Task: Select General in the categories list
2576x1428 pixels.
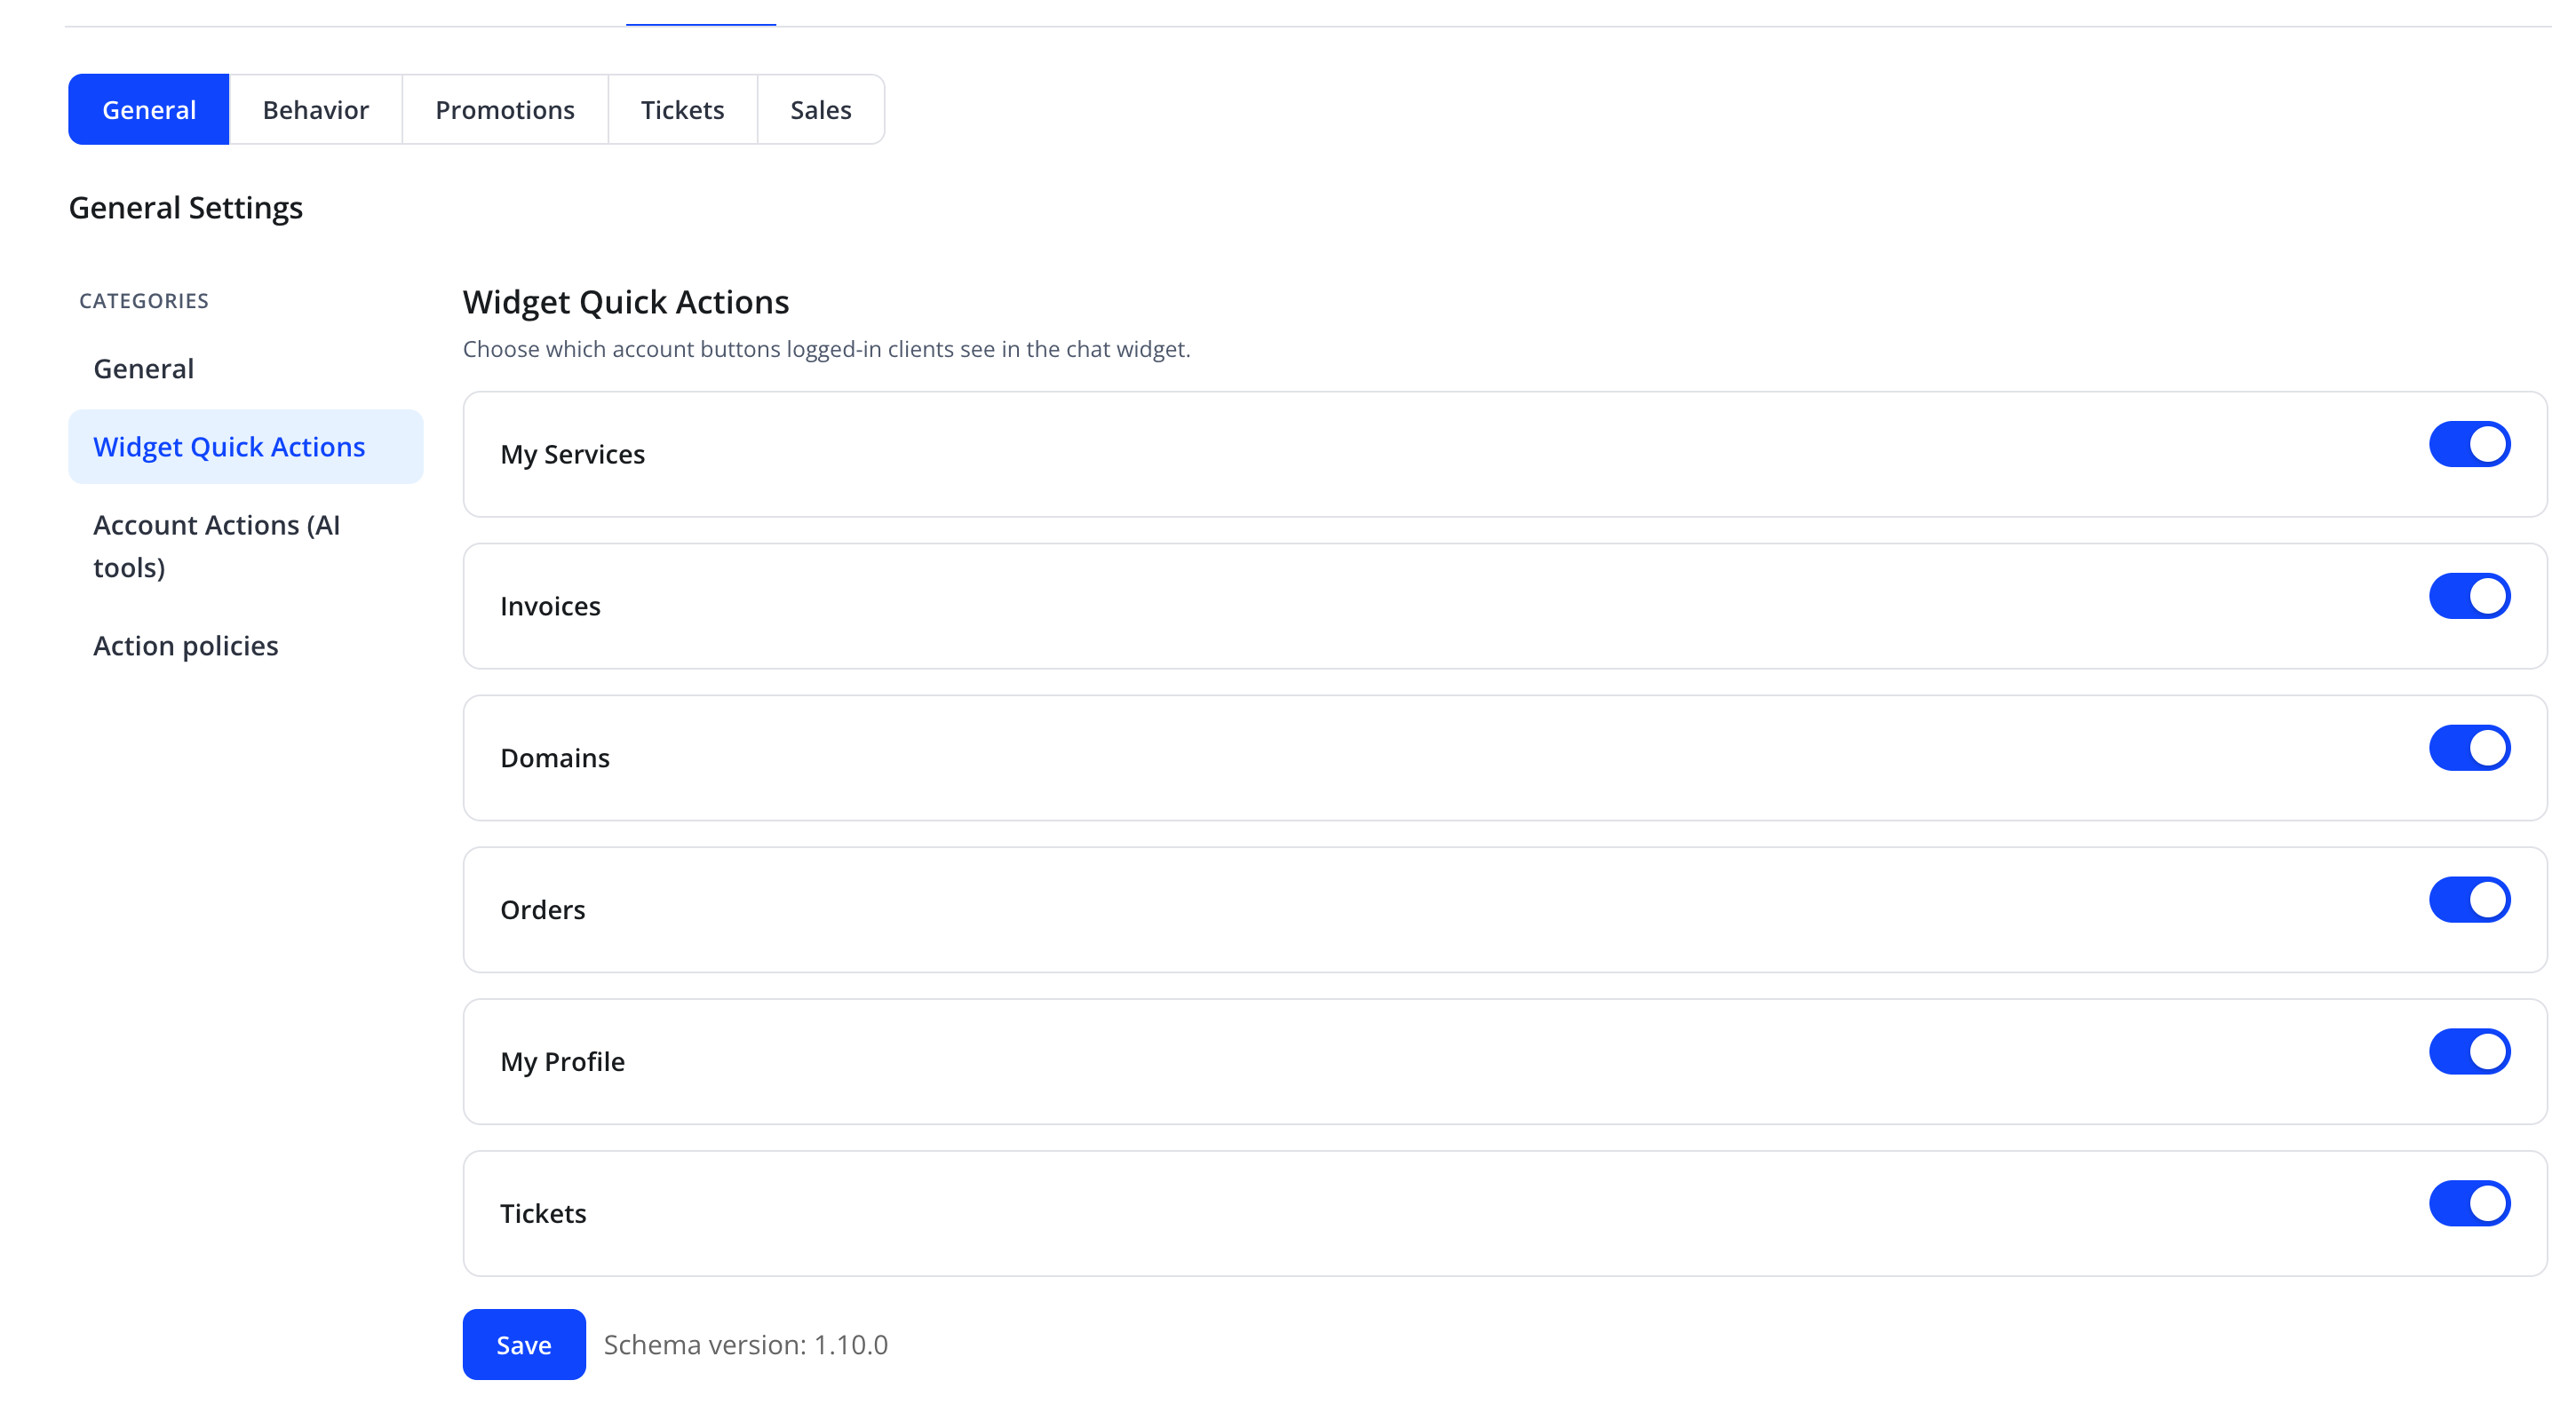Action: tap(246, 369)
